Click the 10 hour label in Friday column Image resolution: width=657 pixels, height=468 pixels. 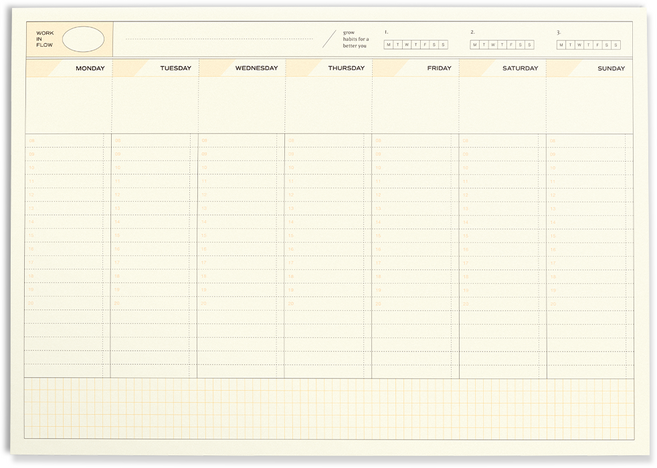[378, 168]
